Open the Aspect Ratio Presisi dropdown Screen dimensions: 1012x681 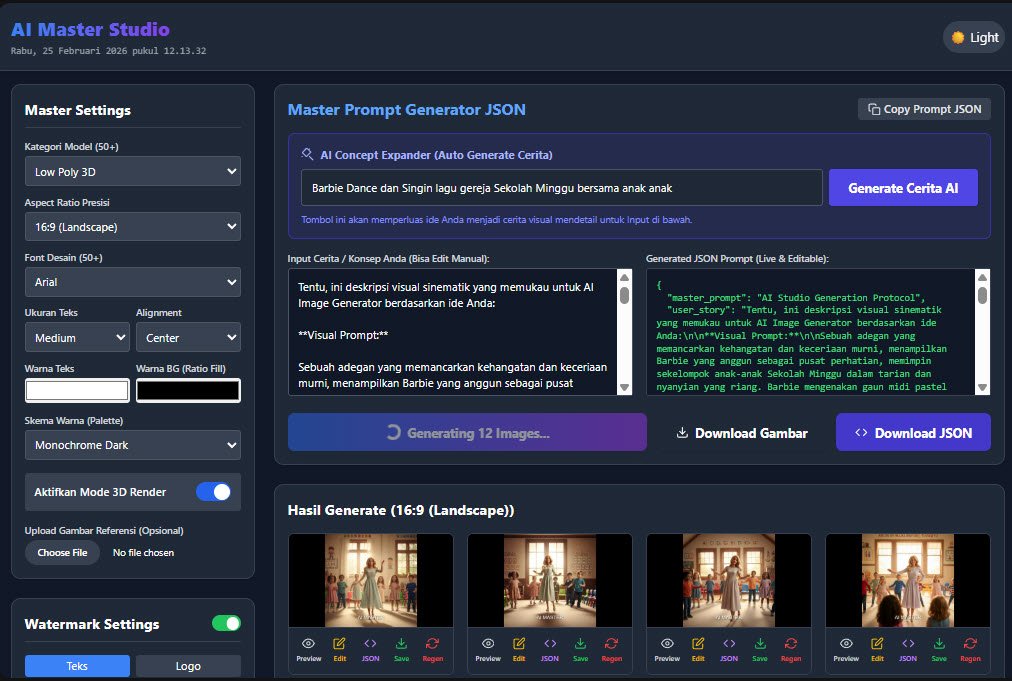pyautogui.click(x=133, y=227)
